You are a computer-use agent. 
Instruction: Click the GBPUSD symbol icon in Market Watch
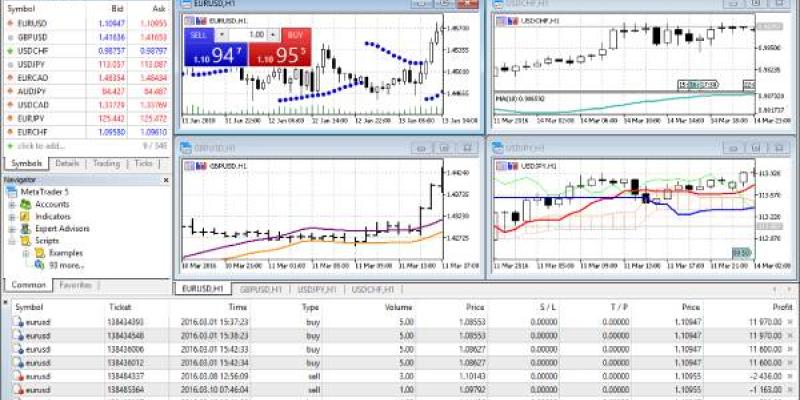(x=10, y=37)
